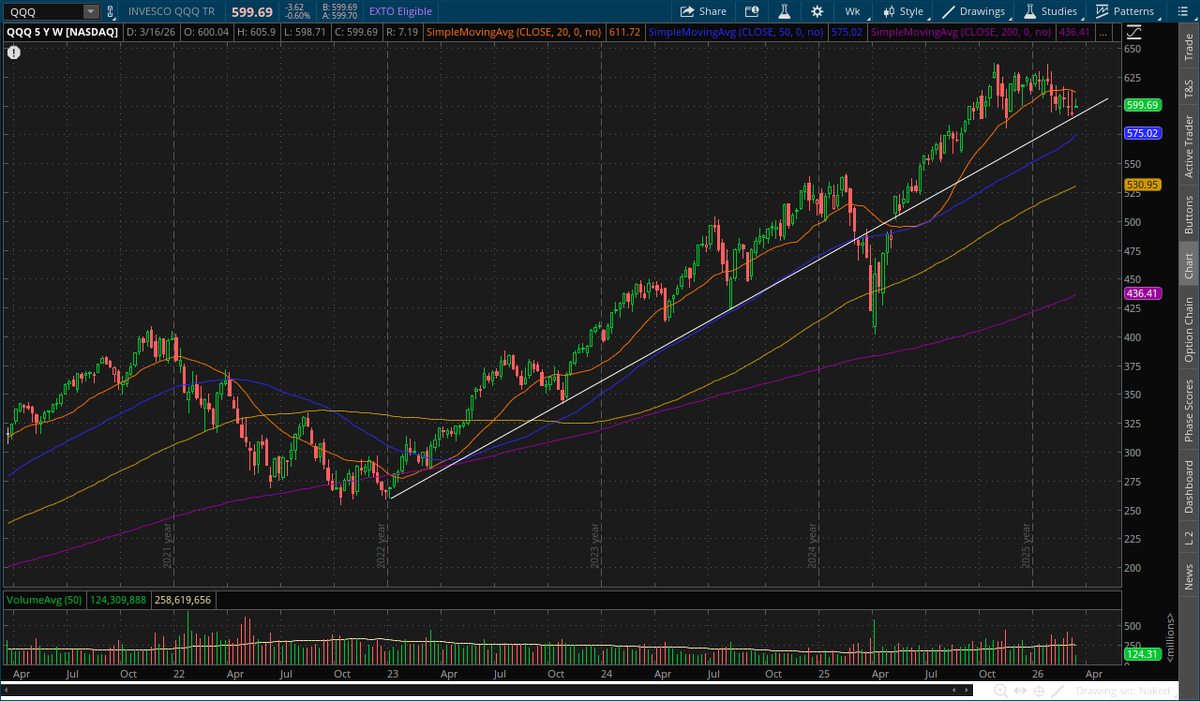The width and height of the screenshot is (1200, 701).
Task: Open the Trade side tab
Action: click(x=1188, y=44)
